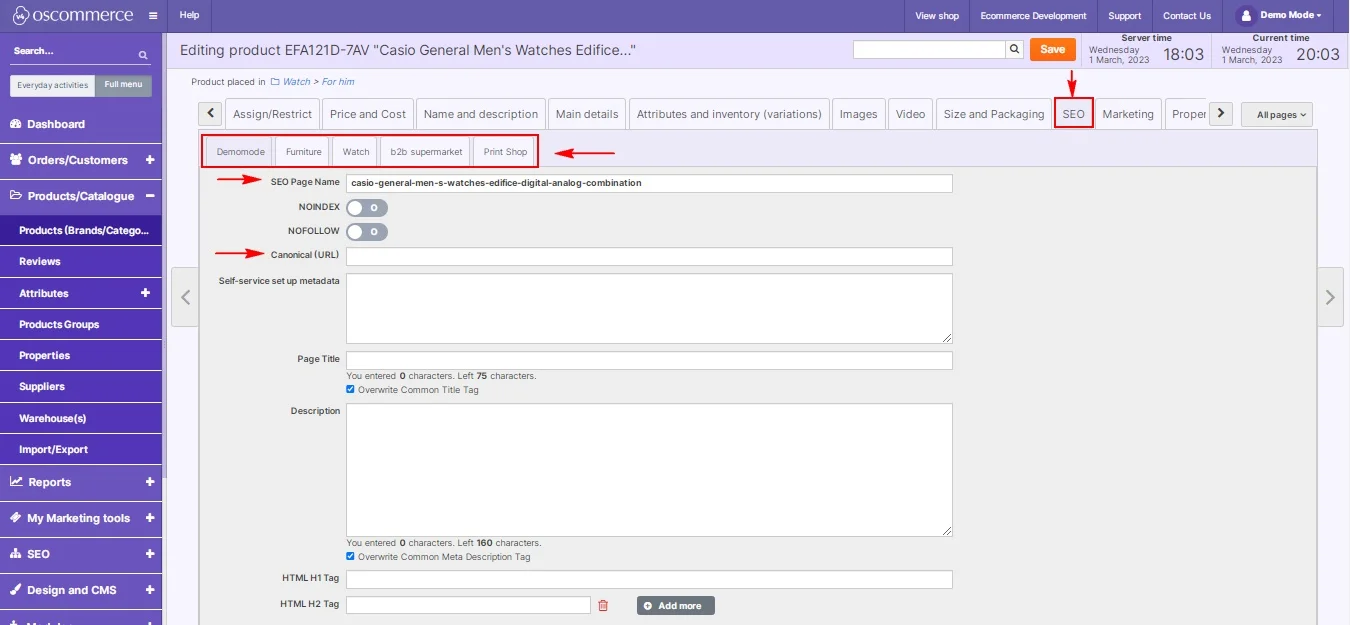1350x625 pixels.
Task: Click the Watch category folder icon in breadcrumb
Action: [x=275, y=82]
